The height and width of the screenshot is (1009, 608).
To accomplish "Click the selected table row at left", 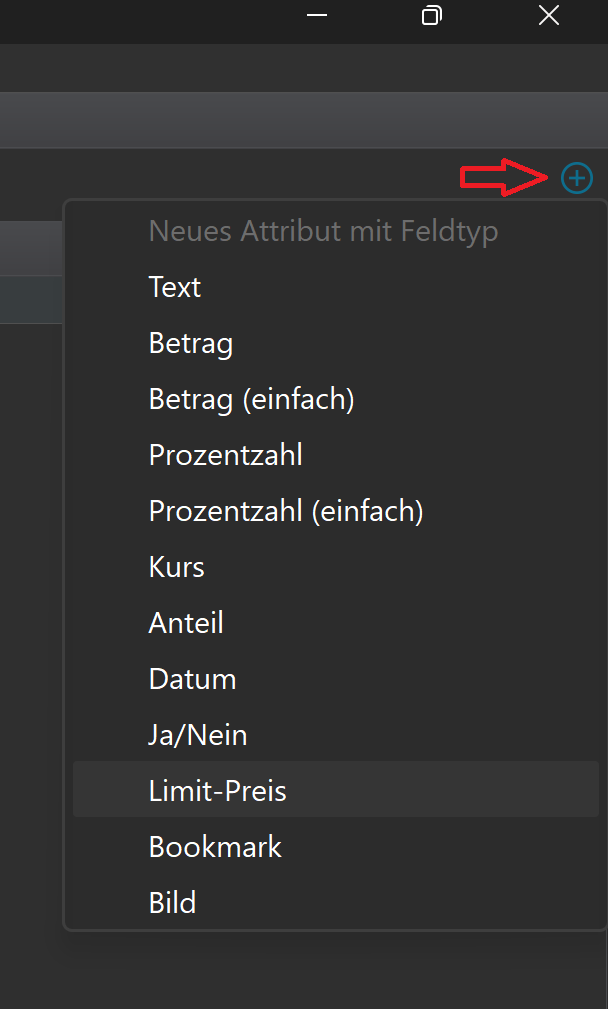I will (x=30, y=298).
